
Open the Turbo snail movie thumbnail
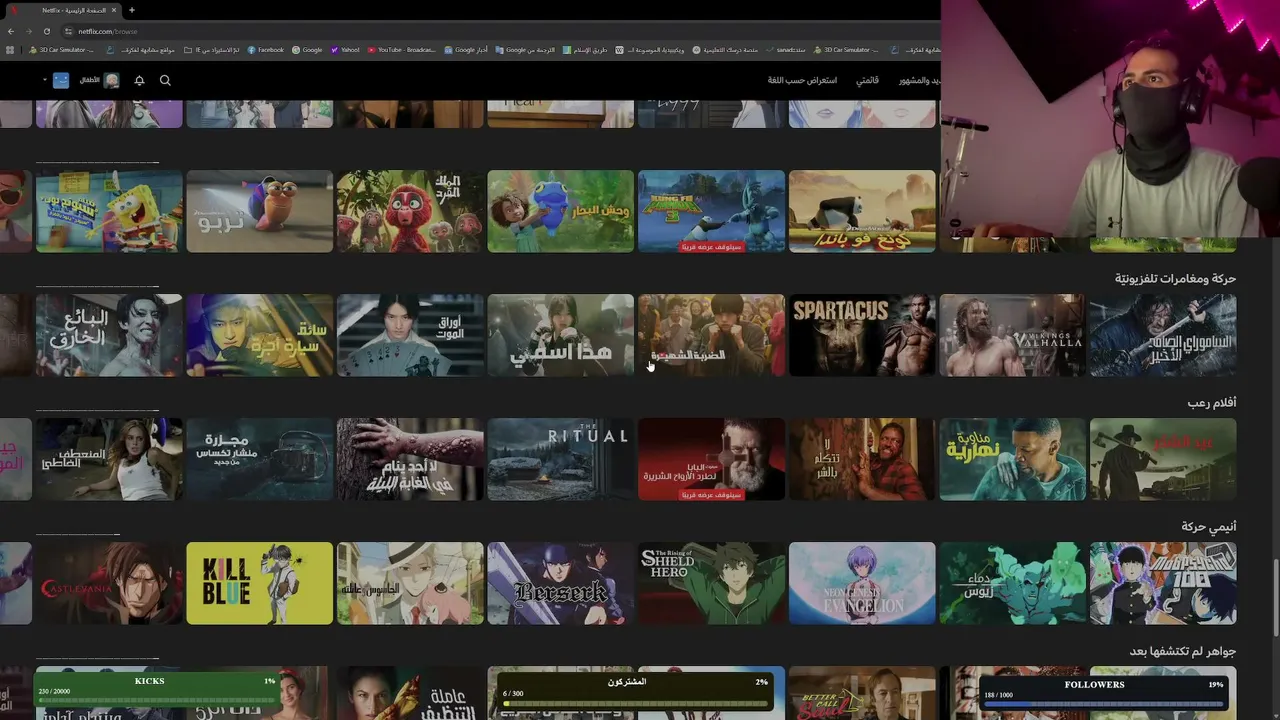(259, 211)
